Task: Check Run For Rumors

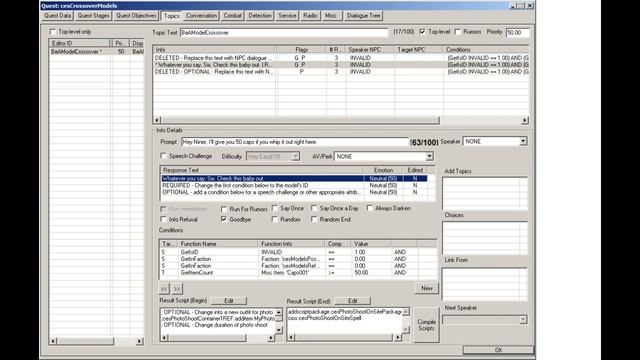Action: (x=224, y=209)
